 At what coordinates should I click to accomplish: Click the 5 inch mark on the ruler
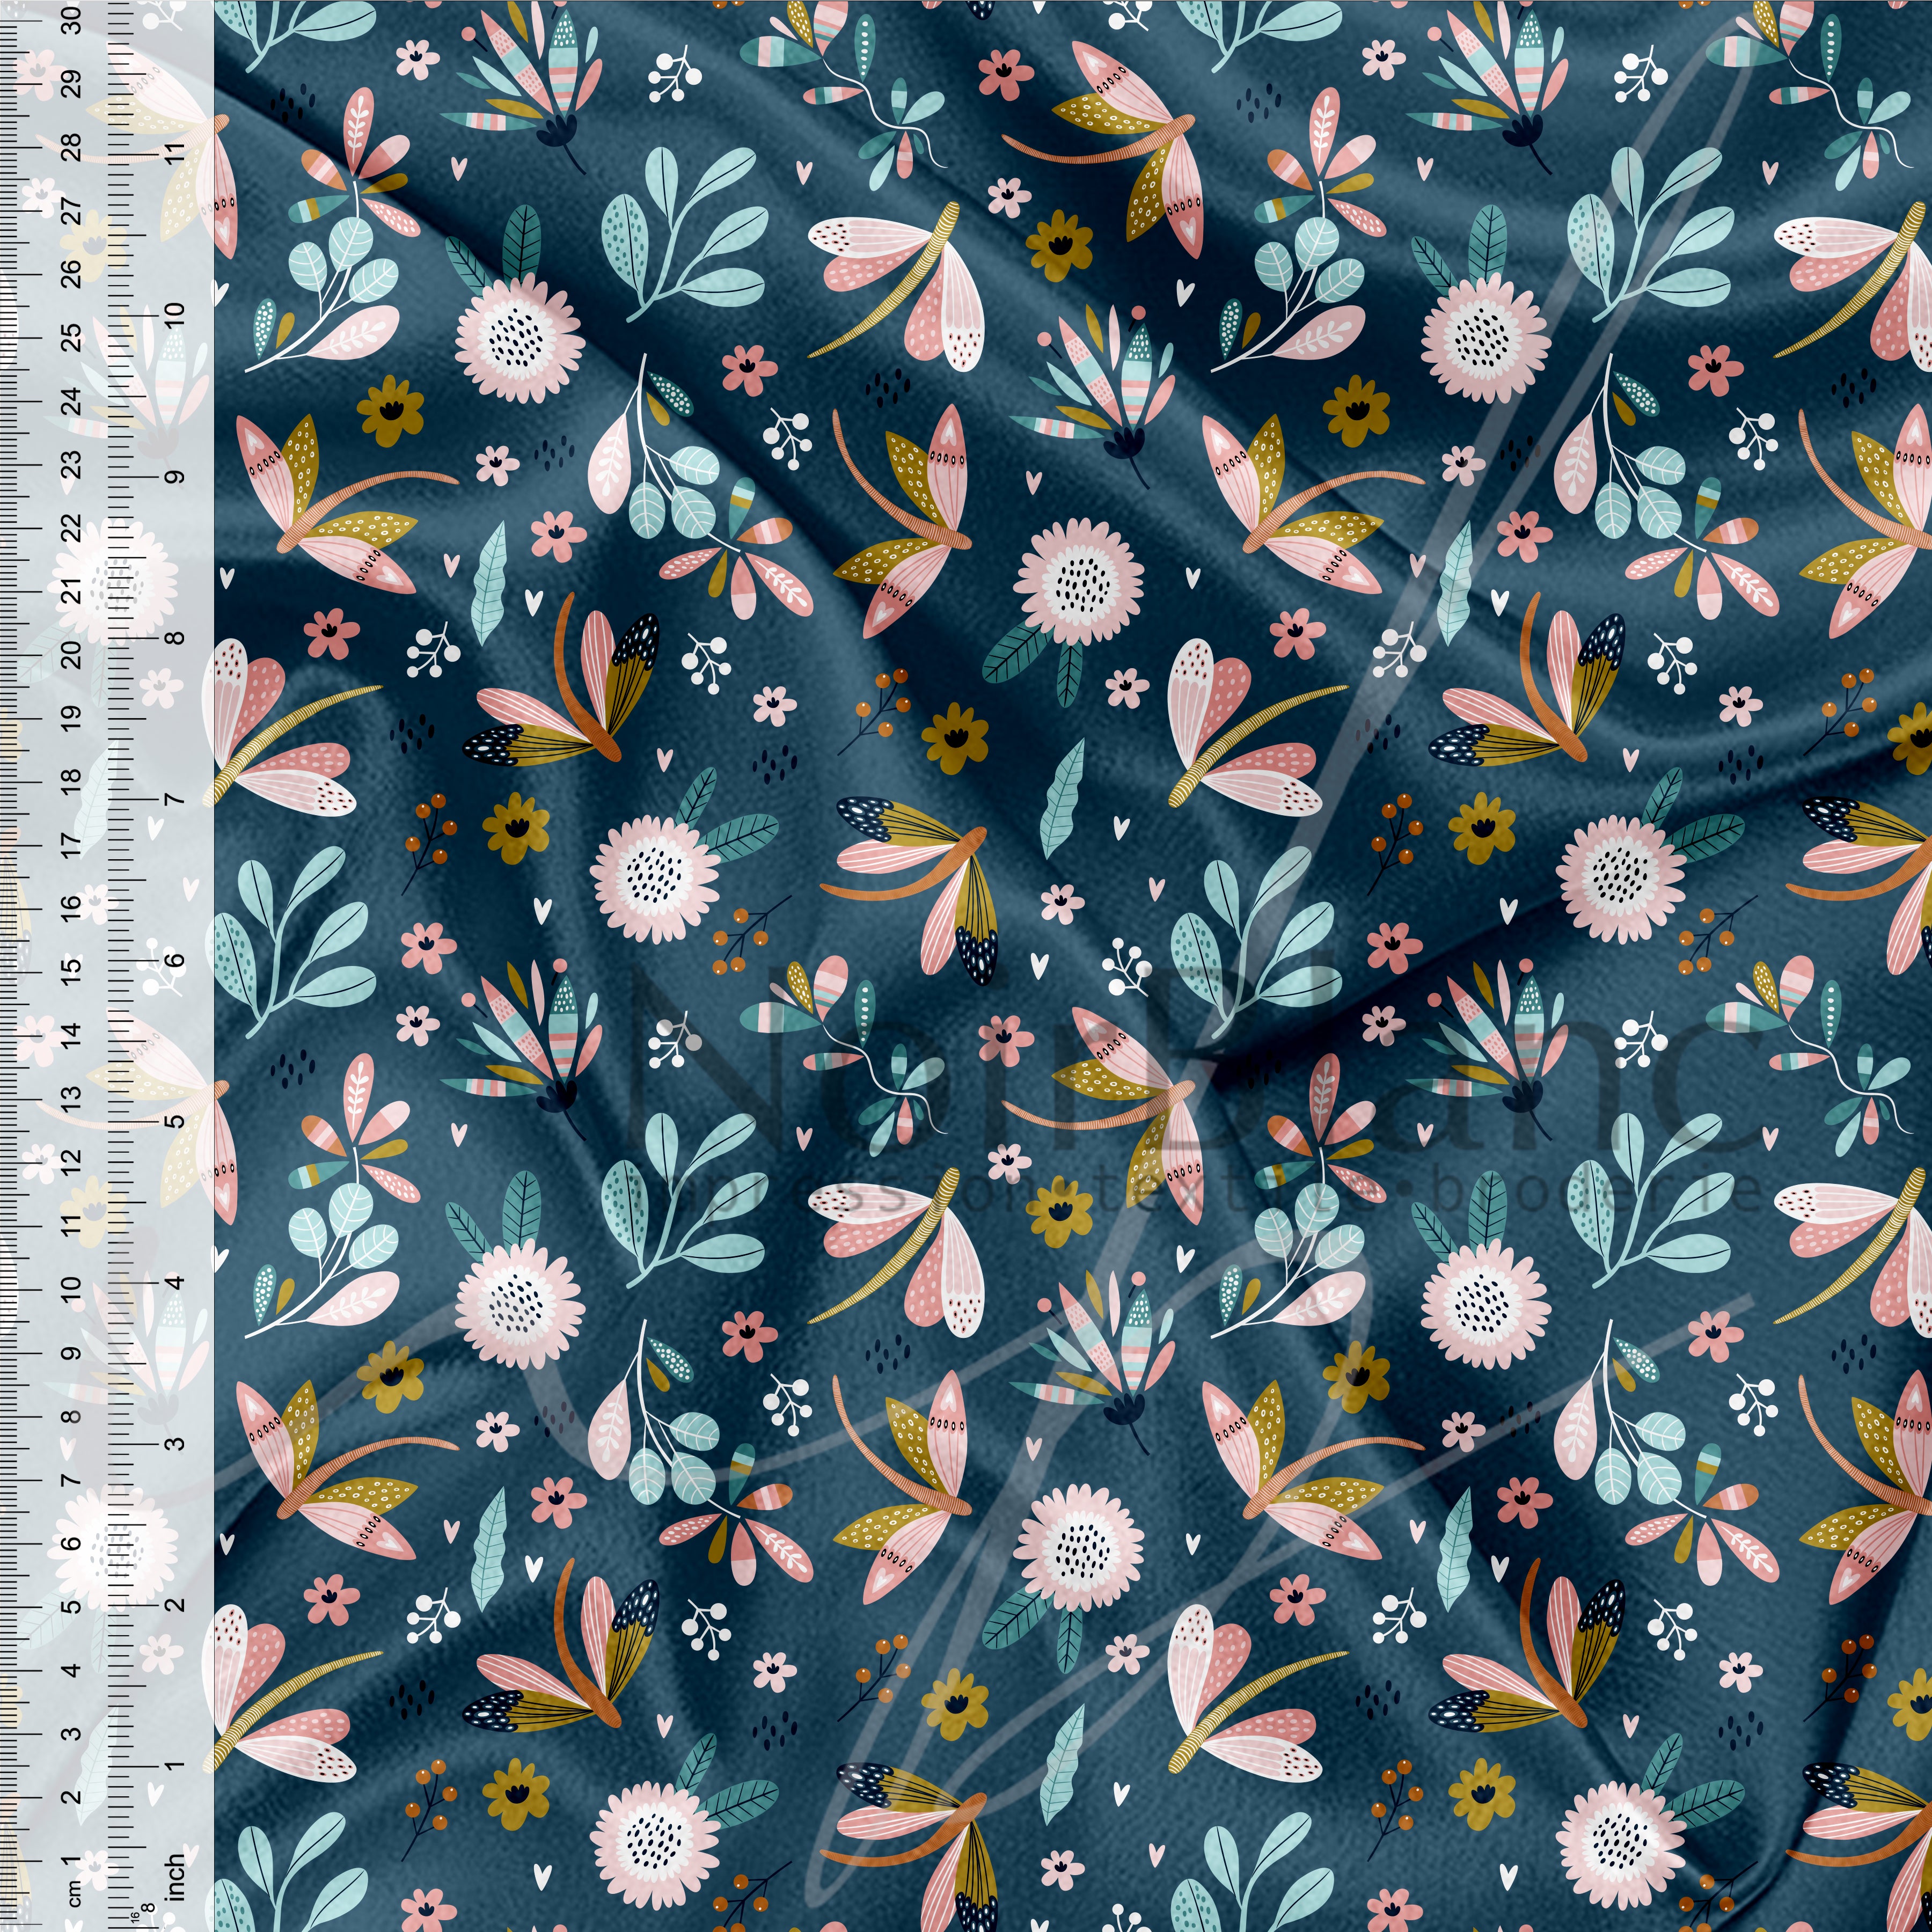[176, 1121]
